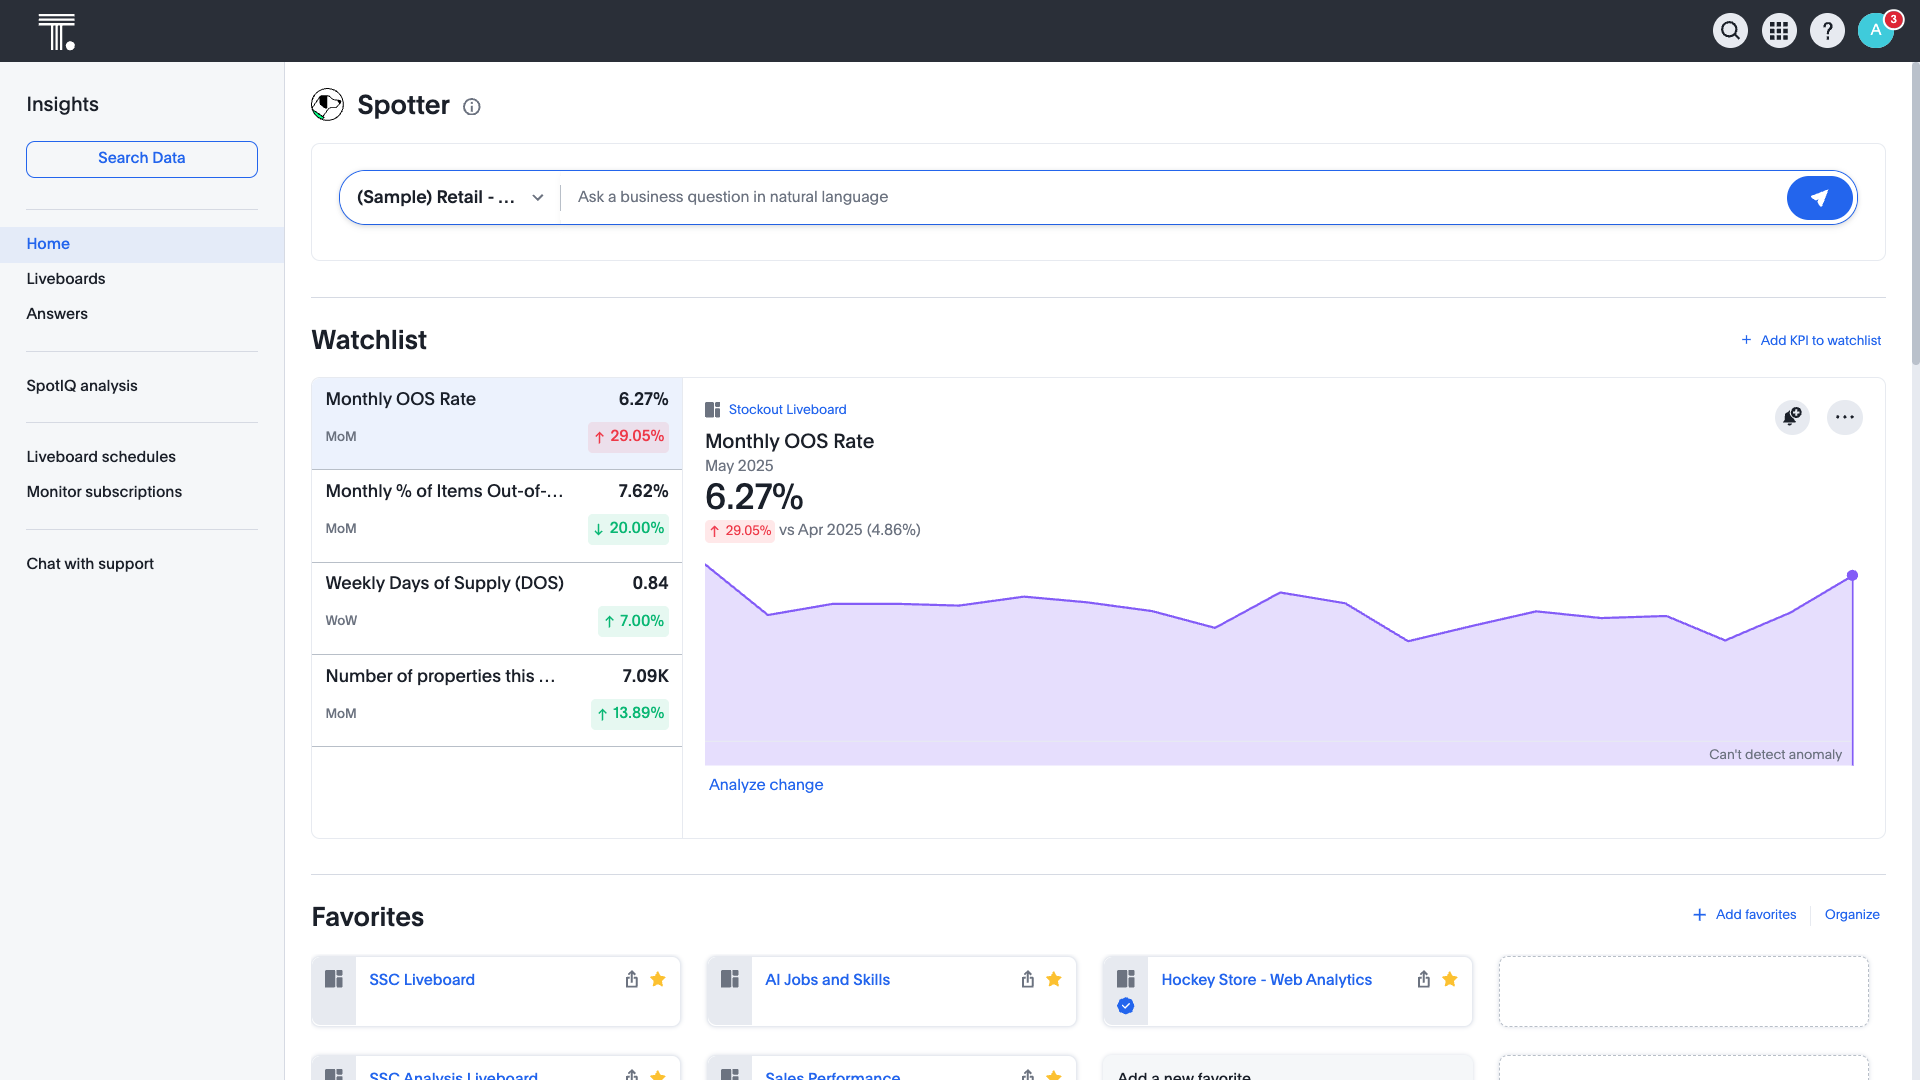
Task: Open user profile avatar with notifications
Action: (x=1876, y=31)
